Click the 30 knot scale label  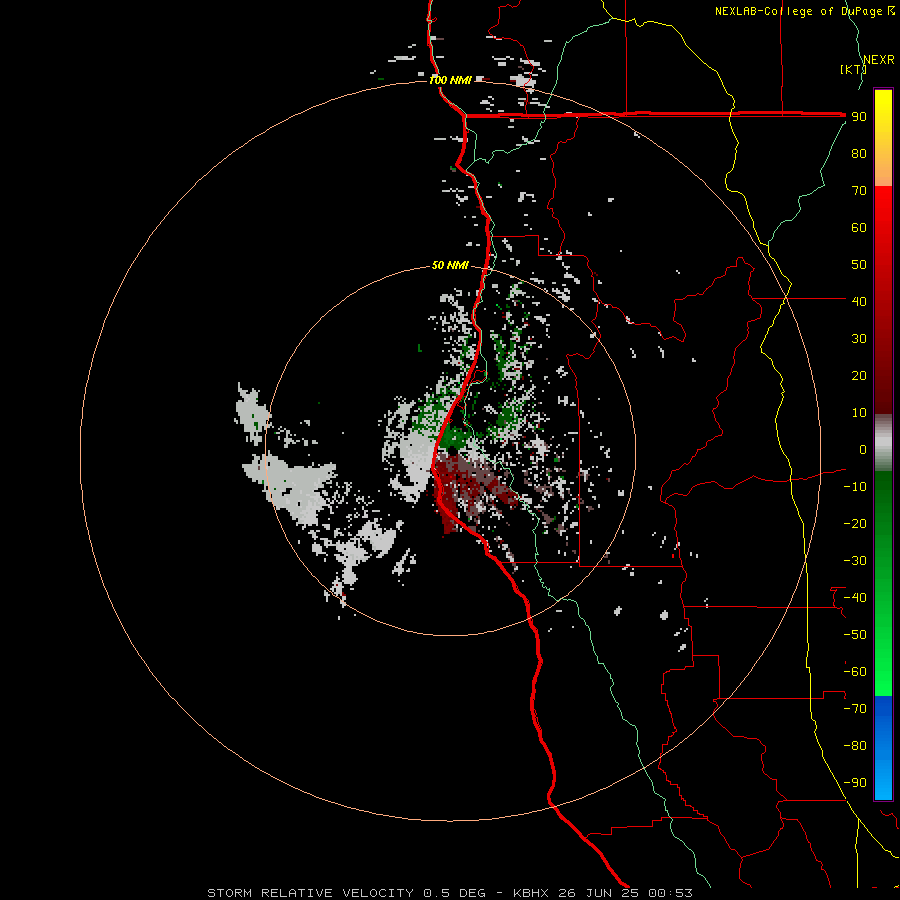coord(859,339)
